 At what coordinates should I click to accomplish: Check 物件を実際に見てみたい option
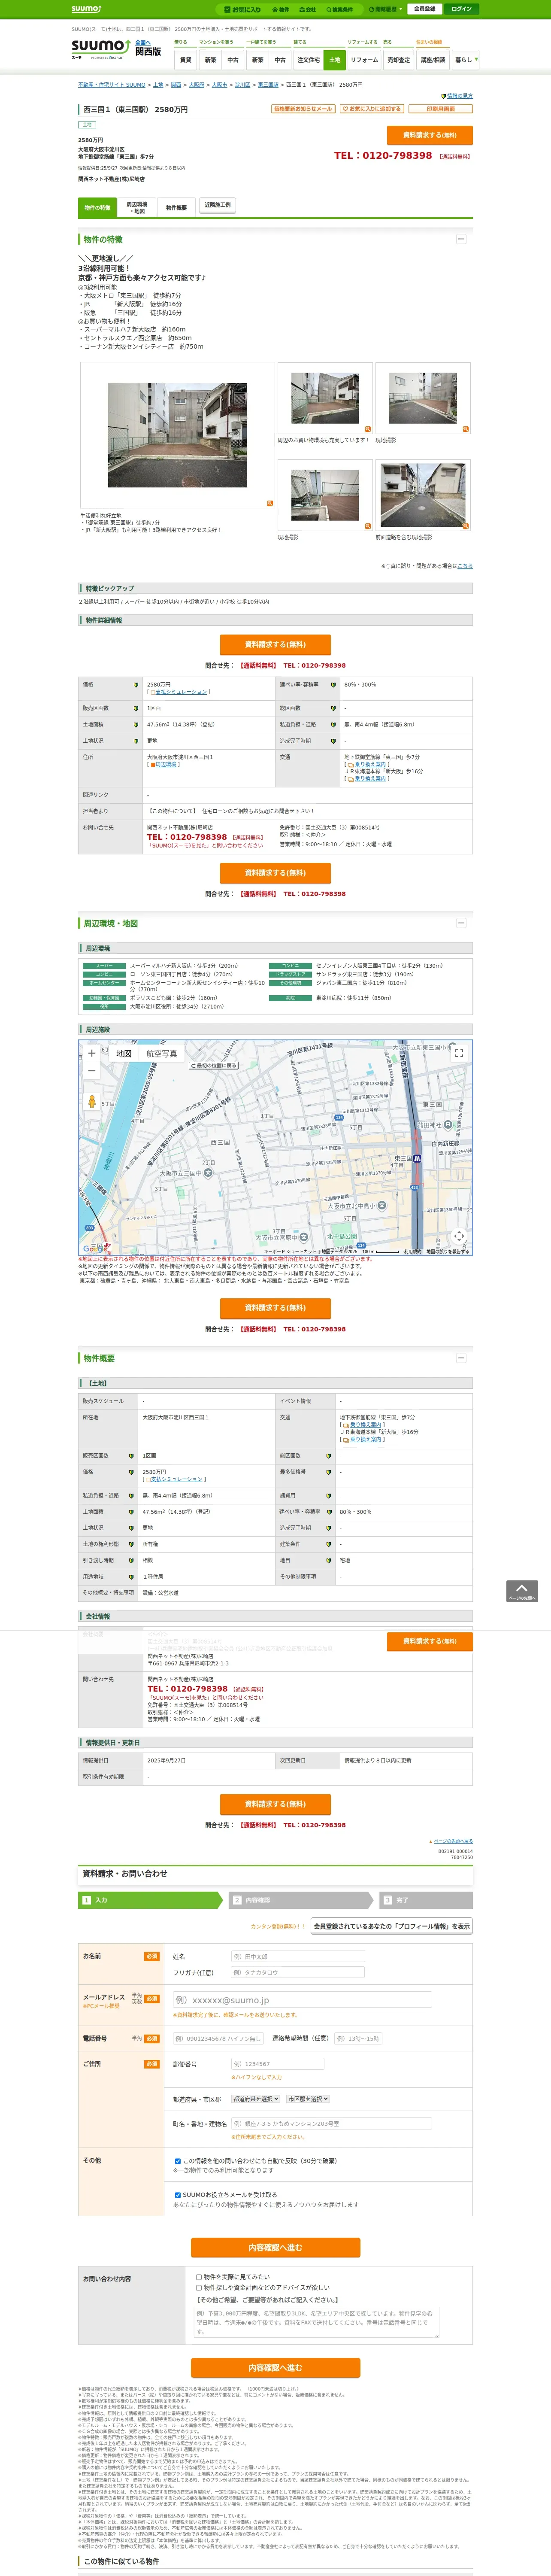[x=199, y=2277]
